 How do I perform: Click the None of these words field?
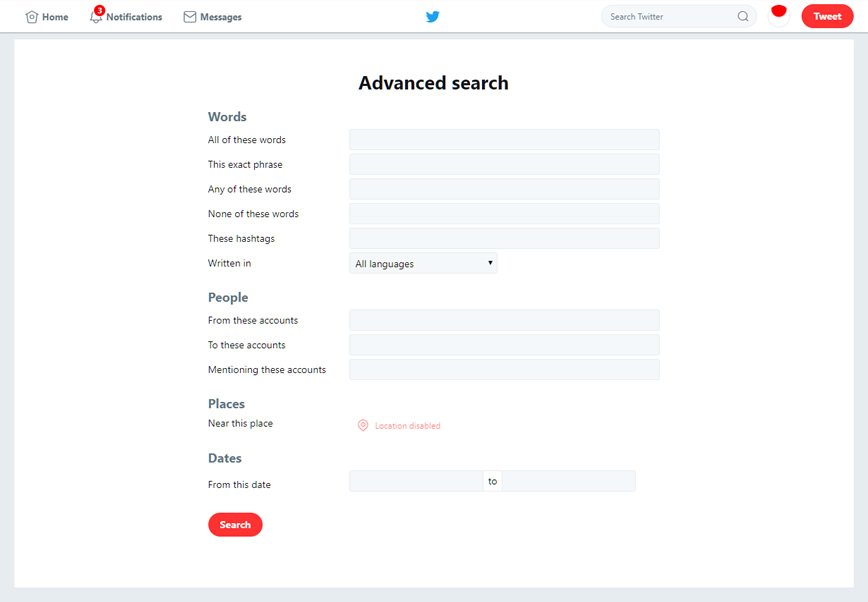tap(504, 214)
